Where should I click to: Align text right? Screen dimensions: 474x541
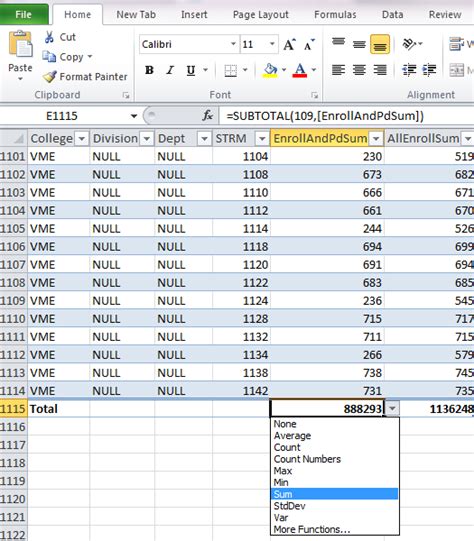[380, 70]
